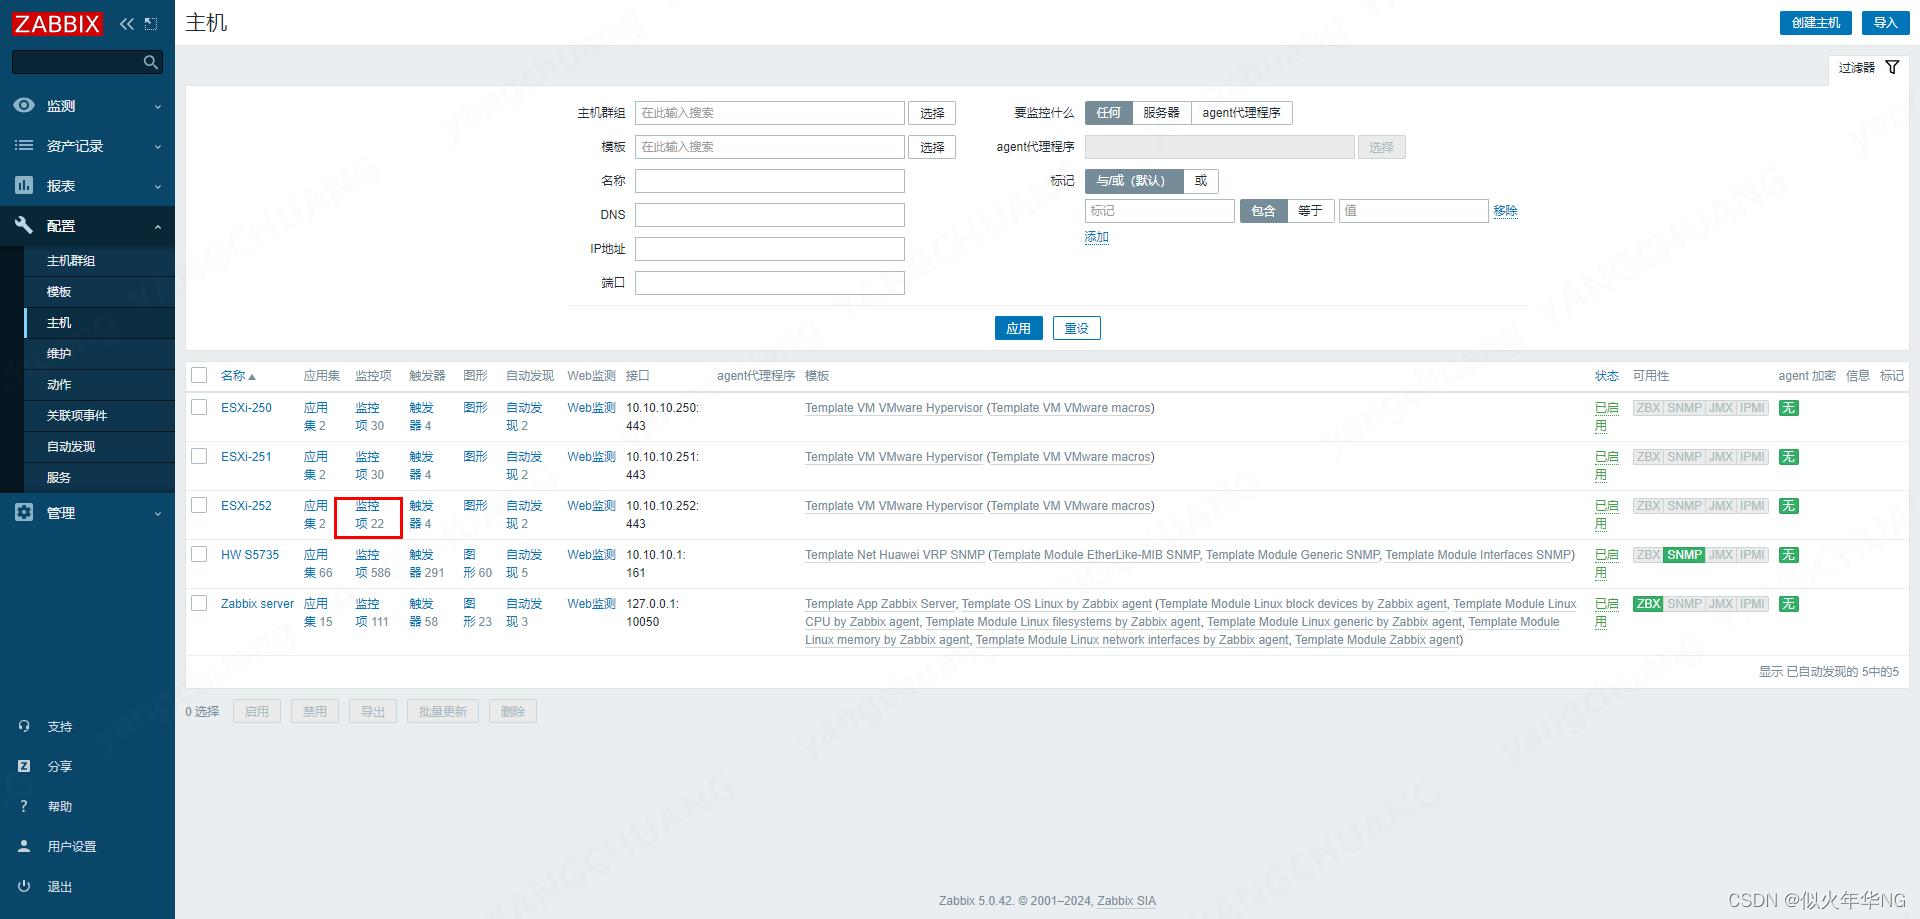1920x919 pixels.
Task: Check the ESXi-252 row checkbox
Action: tap(199, 505)
